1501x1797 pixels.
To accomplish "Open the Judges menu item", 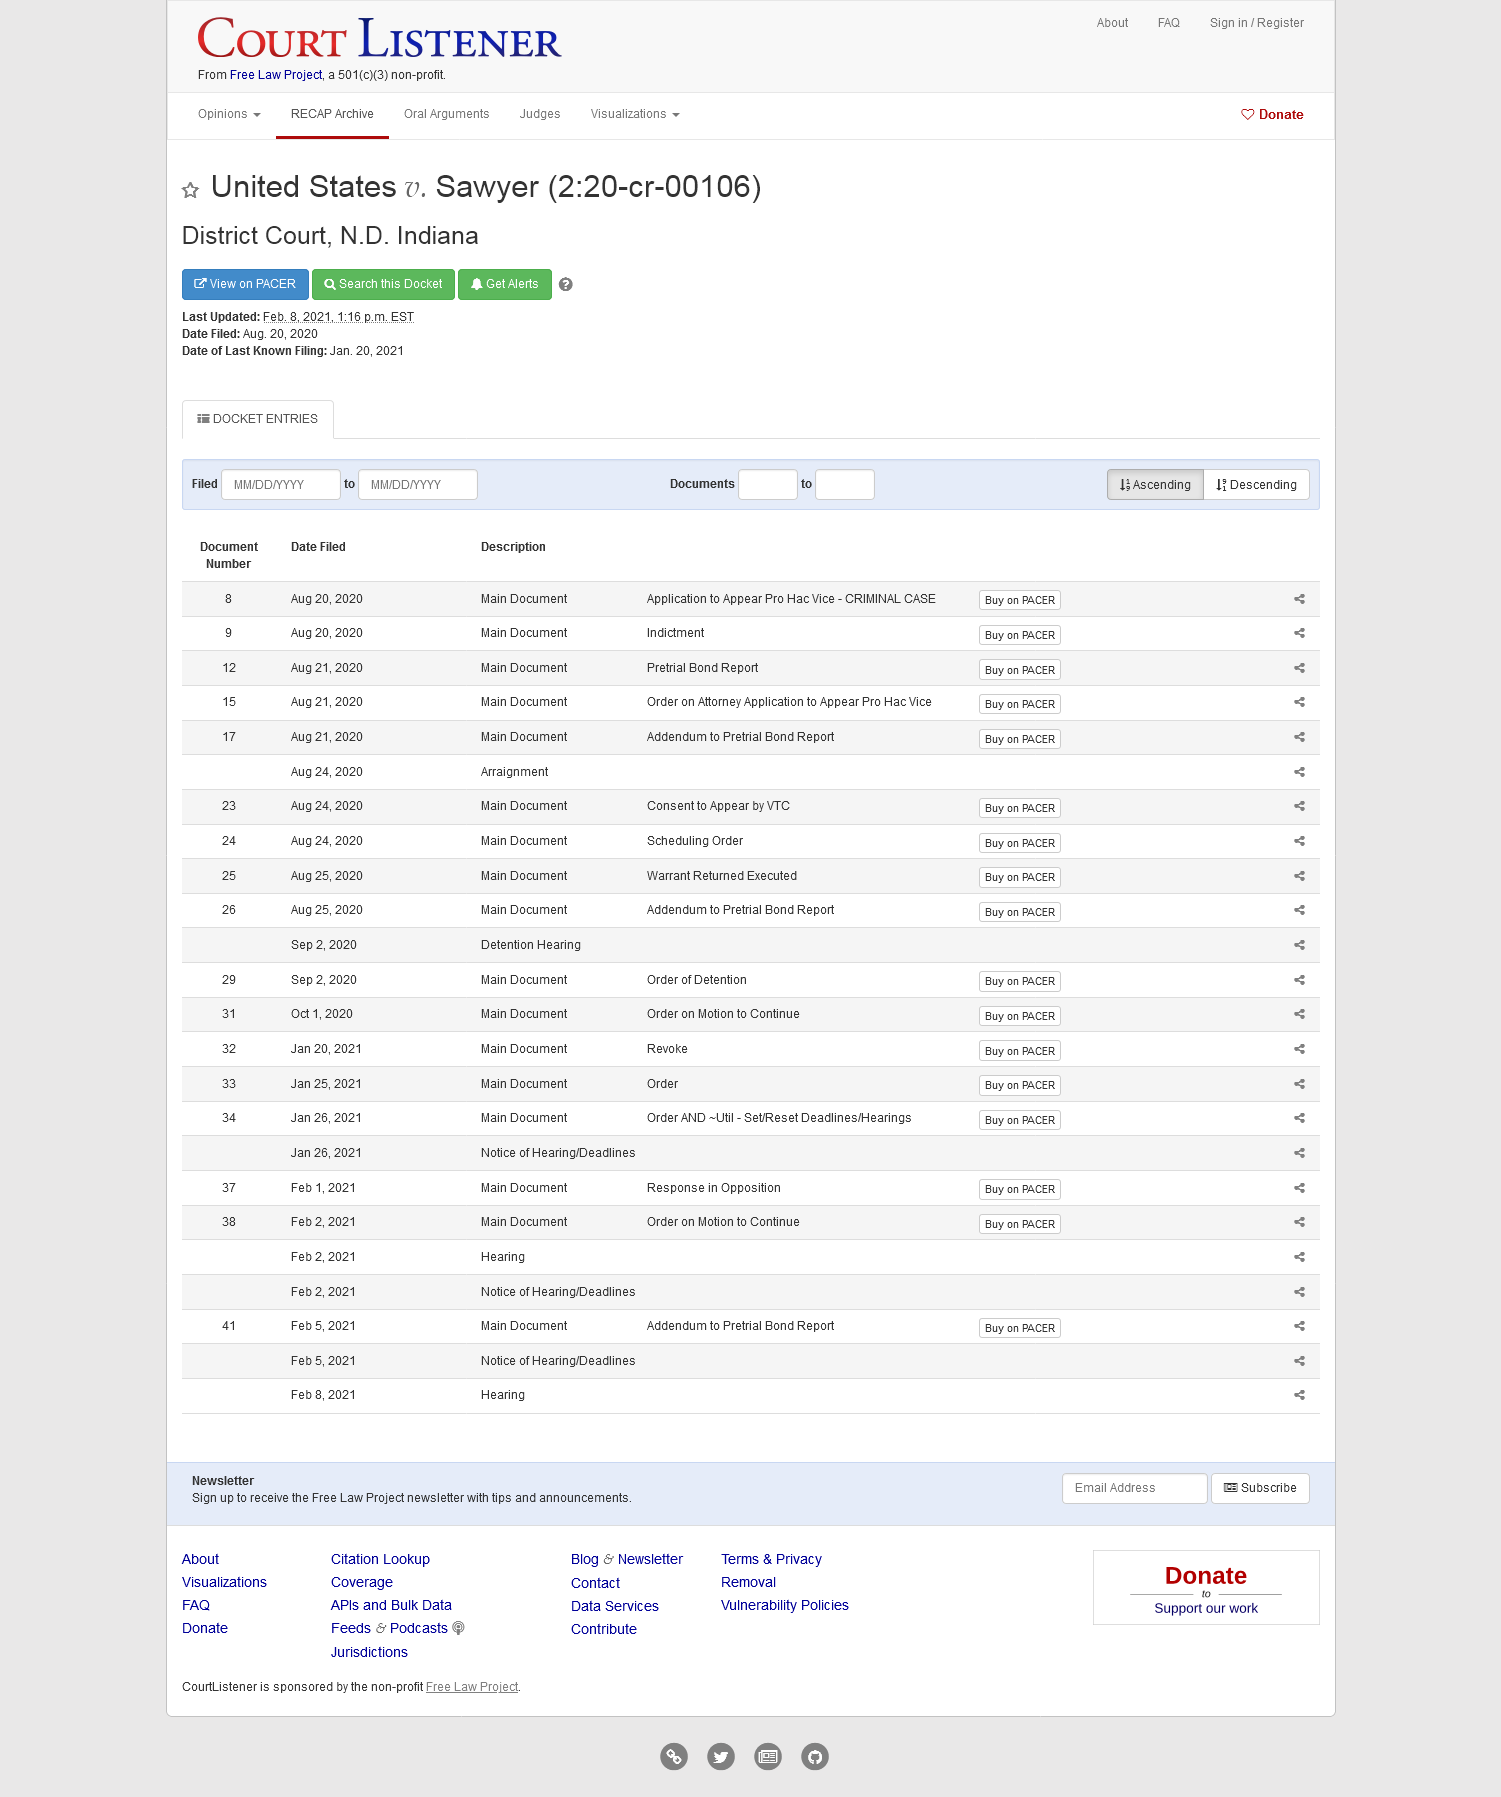I will click(540, 114).
